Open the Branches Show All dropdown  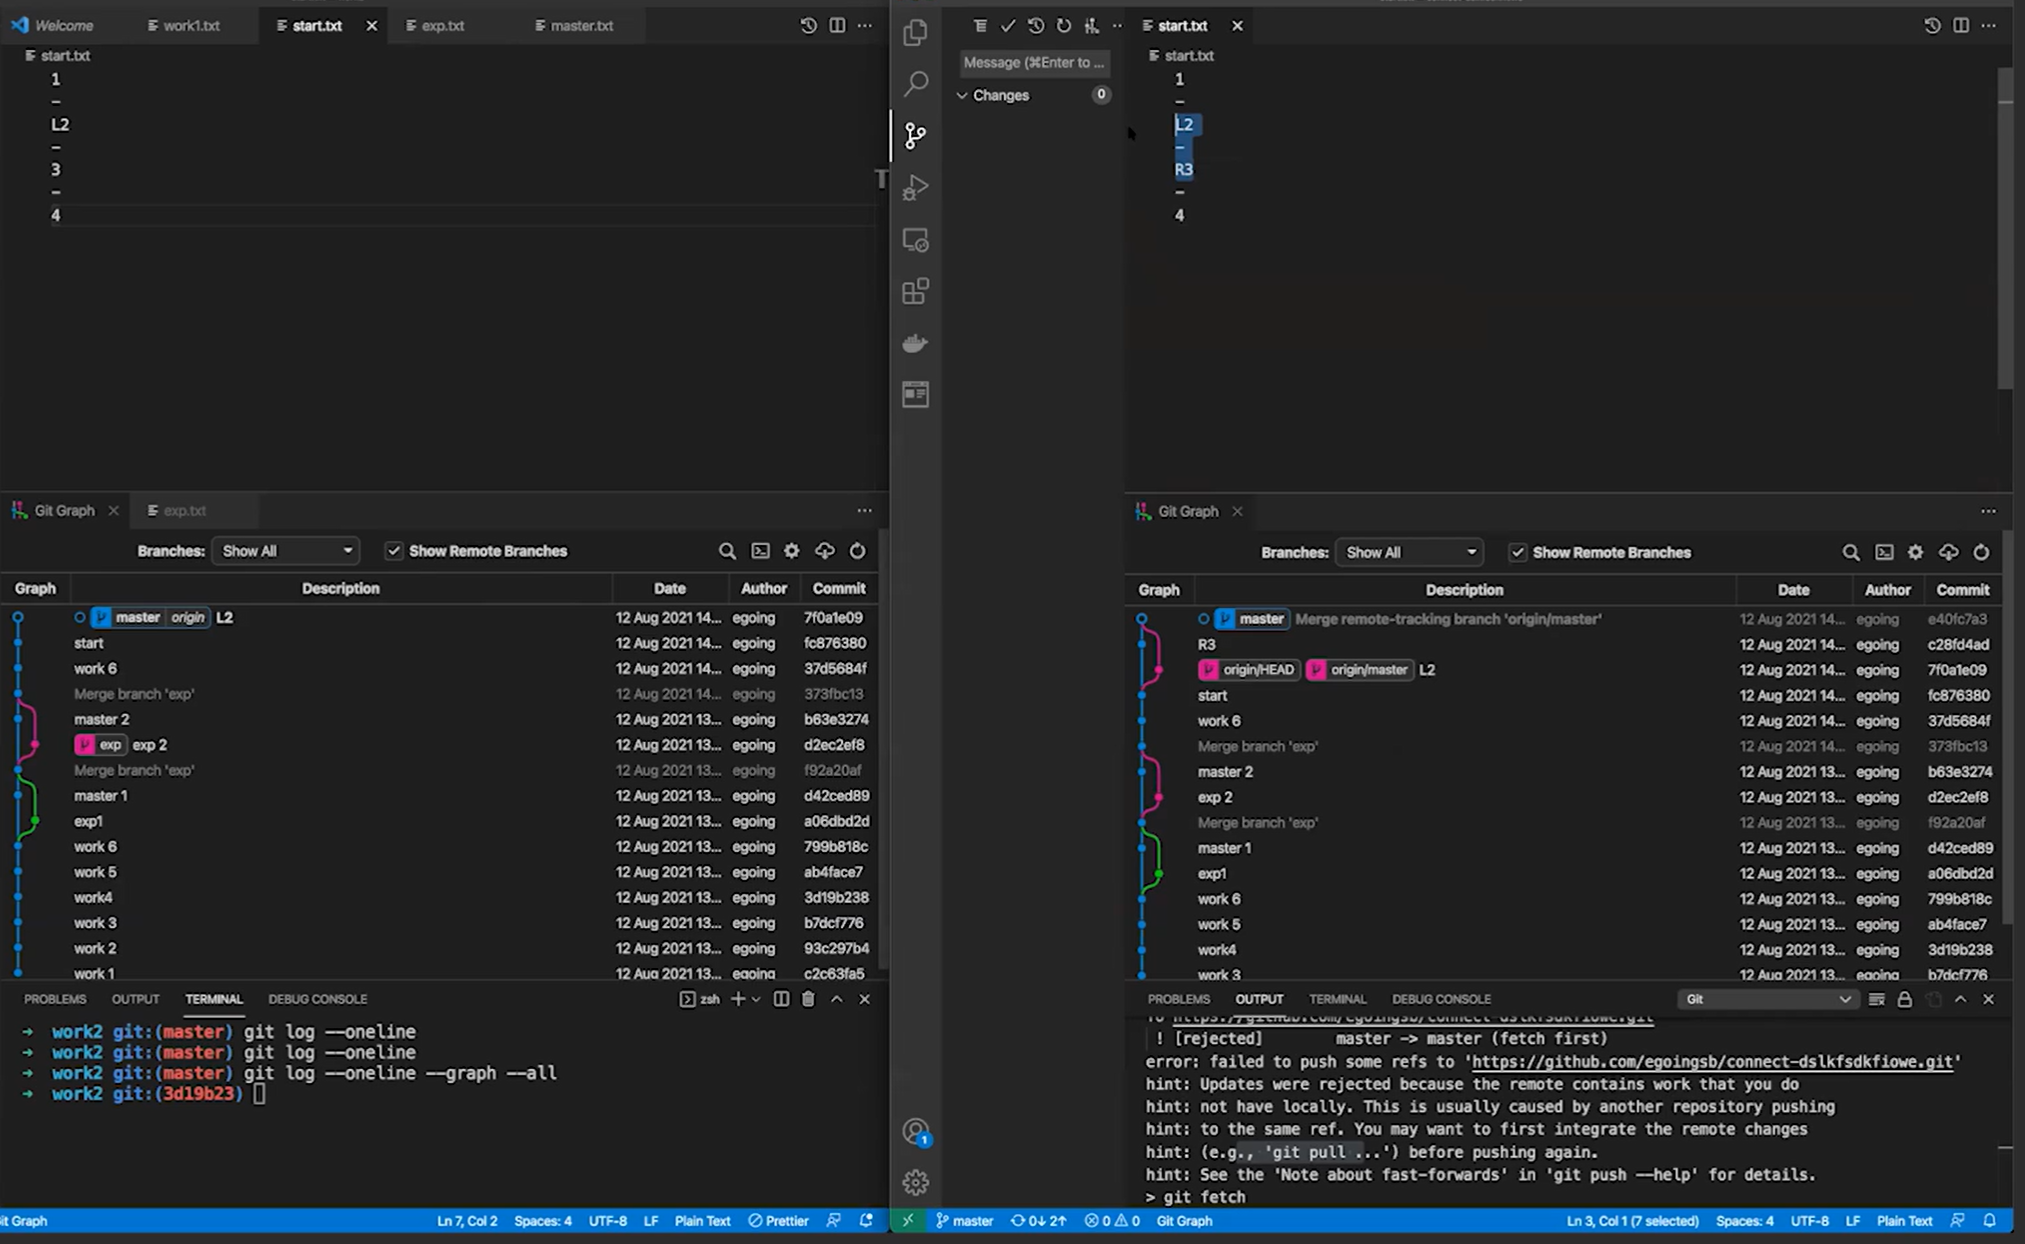point(285,550)
